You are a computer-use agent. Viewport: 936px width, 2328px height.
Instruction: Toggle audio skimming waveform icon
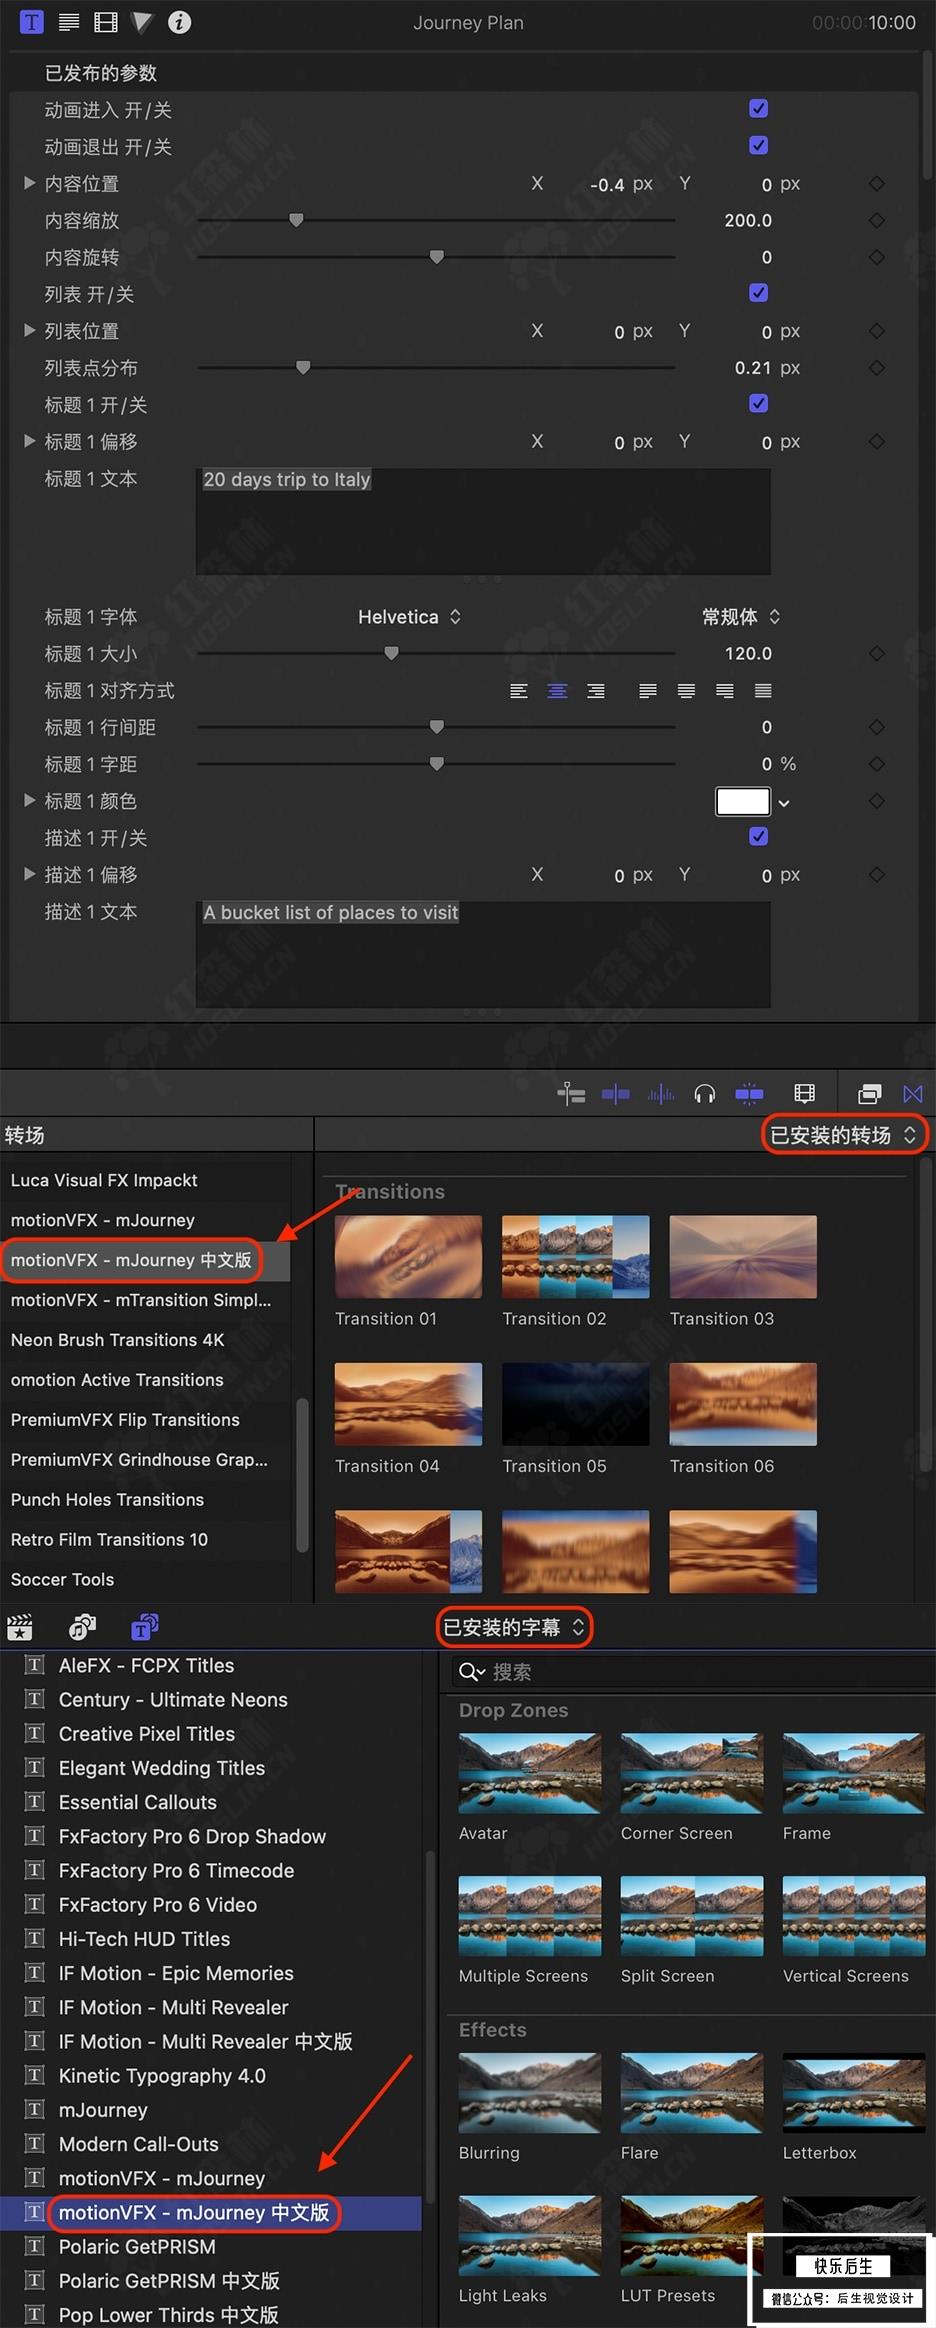(x=660, y=1094)
